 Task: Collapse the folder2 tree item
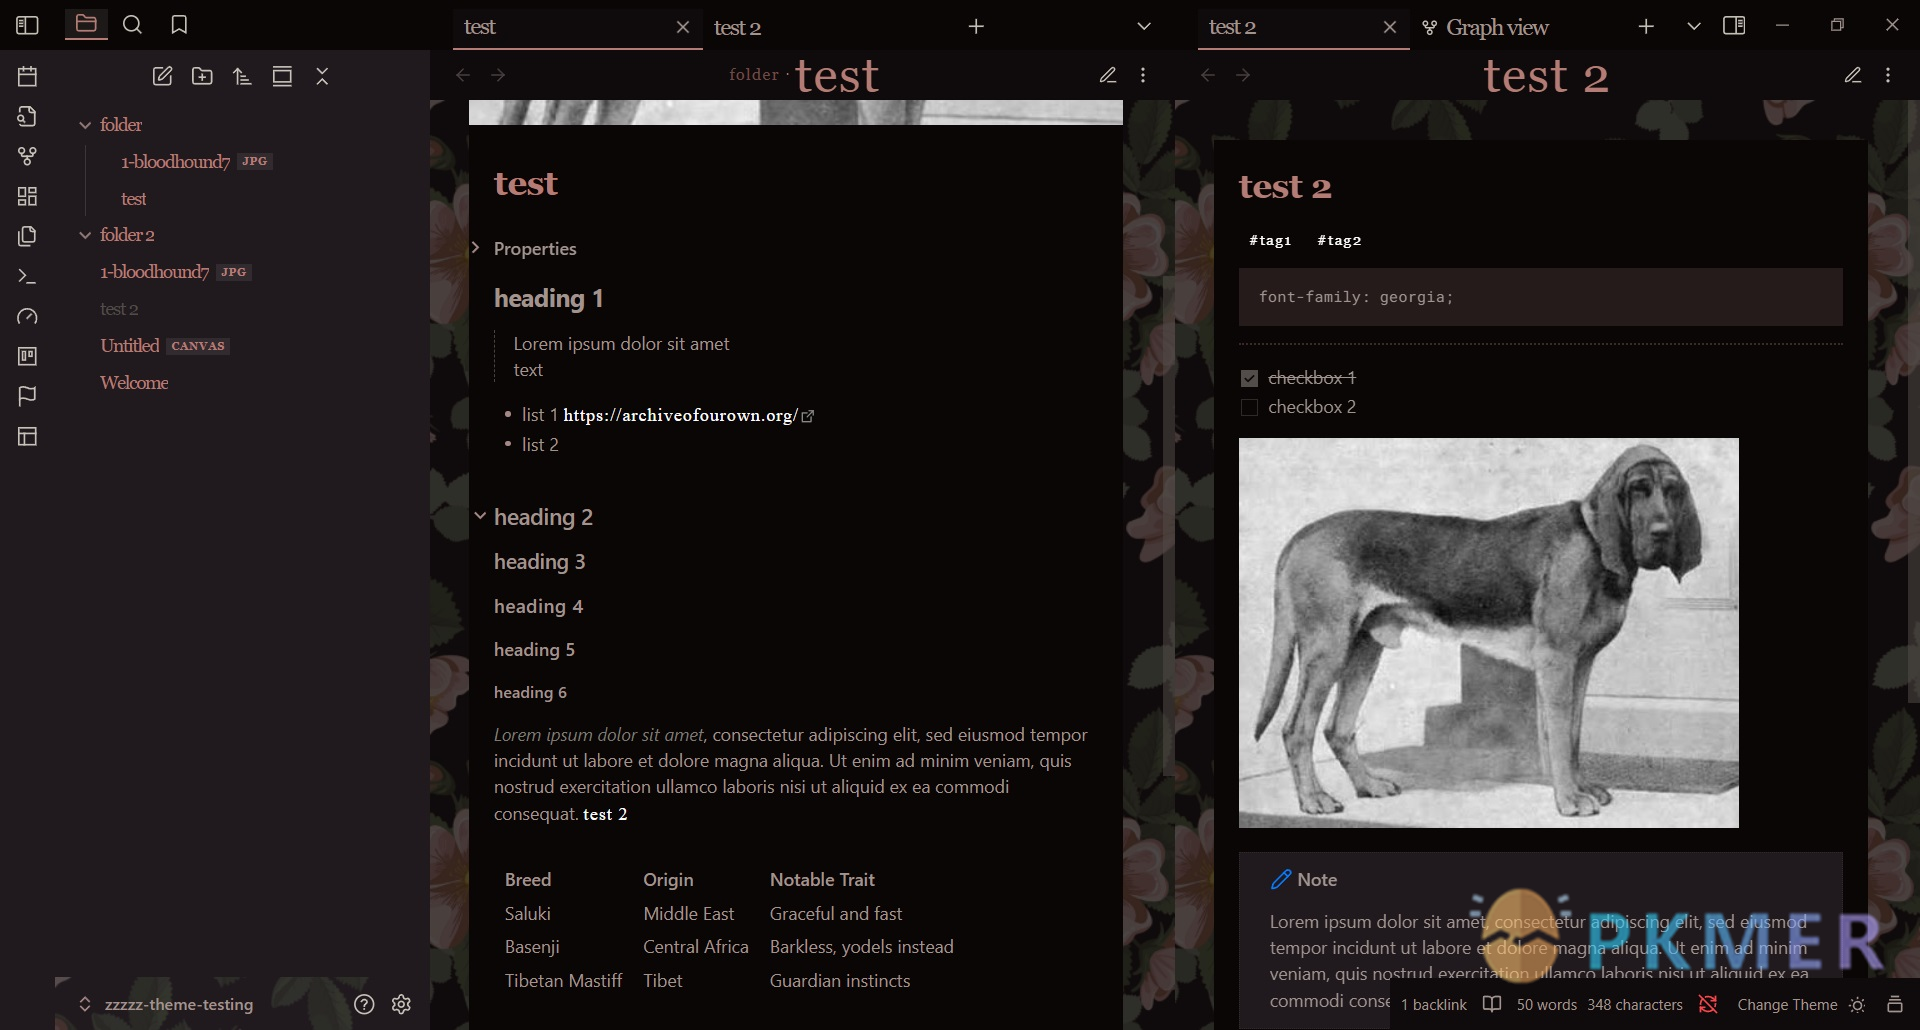85,235
